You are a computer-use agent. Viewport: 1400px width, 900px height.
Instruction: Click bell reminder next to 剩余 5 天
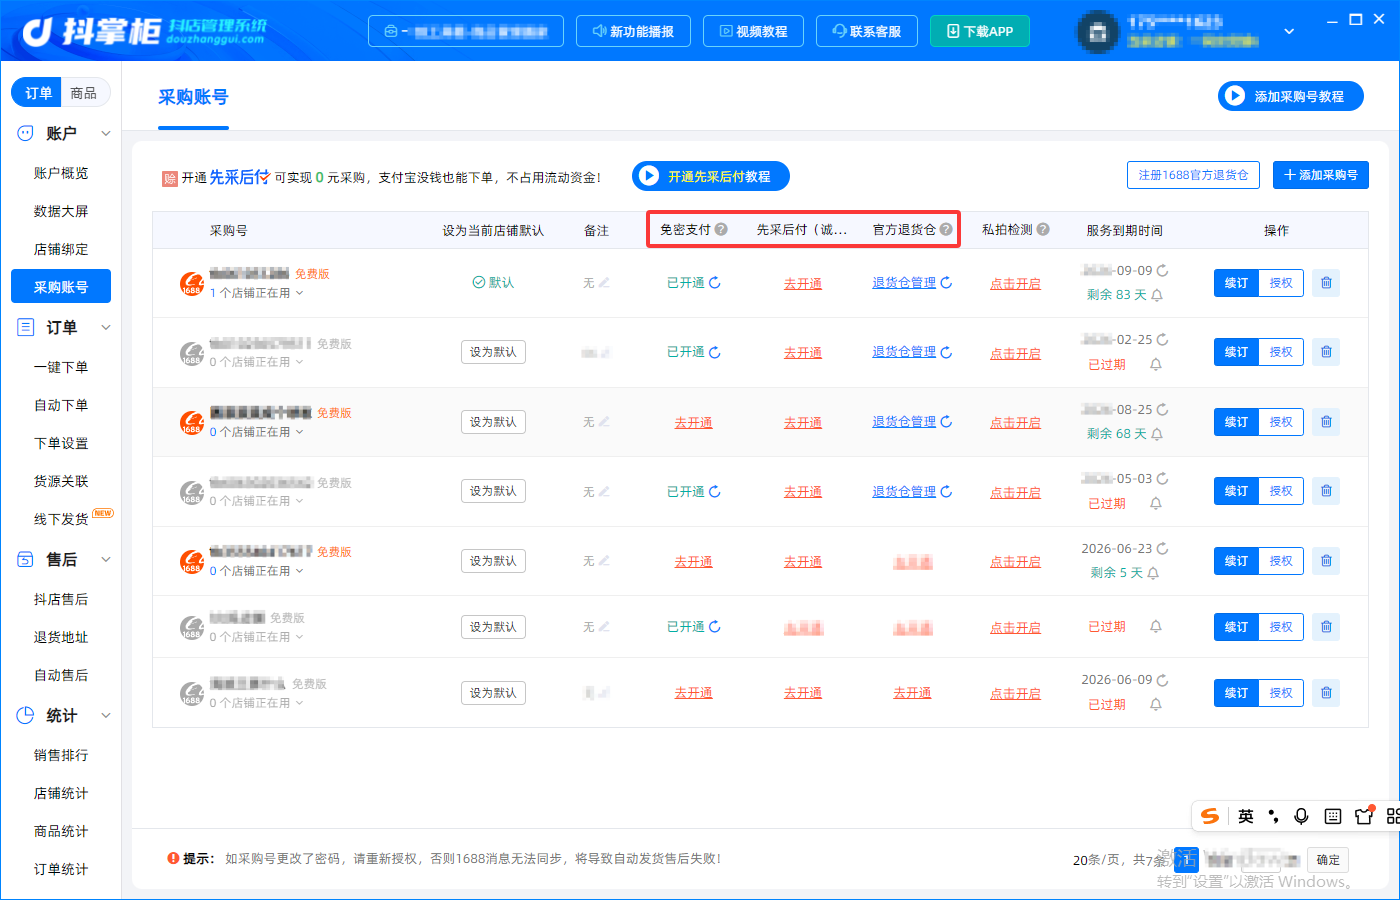(x=1153, y=573)
